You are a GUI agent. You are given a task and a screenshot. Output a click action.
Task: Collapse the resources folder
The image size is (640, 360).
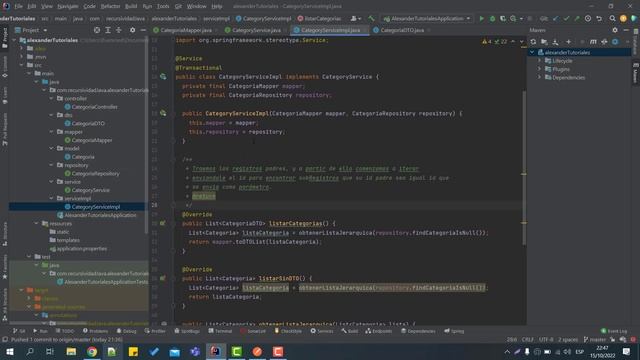coord(36,224)
